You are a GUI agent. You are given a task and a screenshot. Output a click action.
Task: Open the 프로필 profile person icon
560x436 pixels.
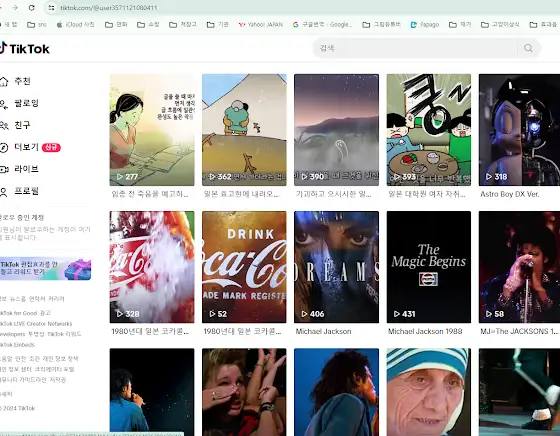tap(4, 192)
